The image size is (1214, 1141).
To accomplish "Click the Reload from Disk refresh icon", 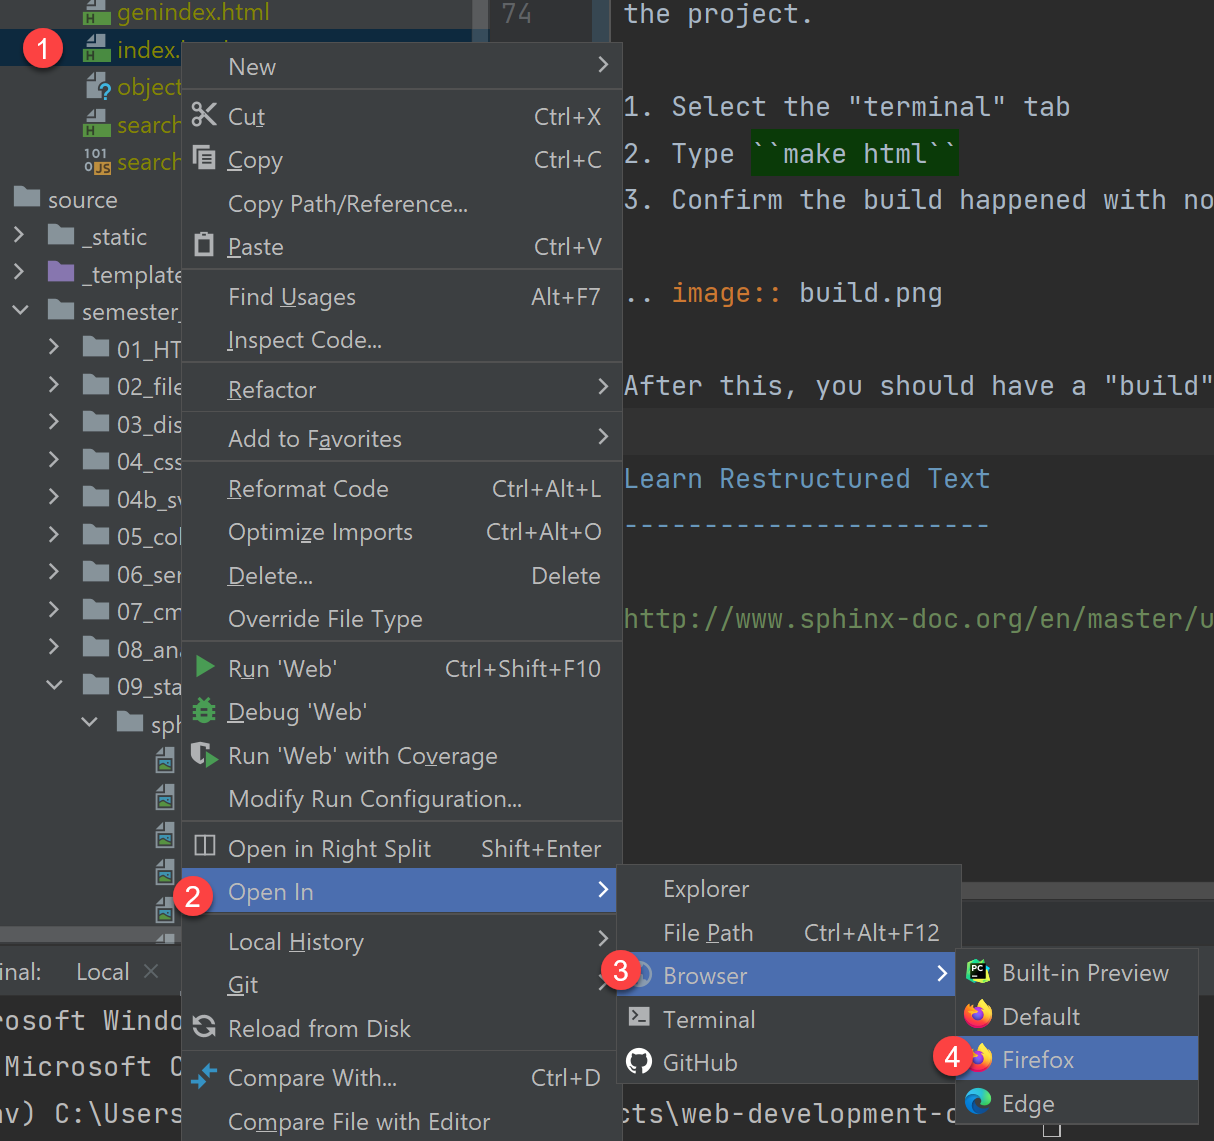I will coord(204,1027).
